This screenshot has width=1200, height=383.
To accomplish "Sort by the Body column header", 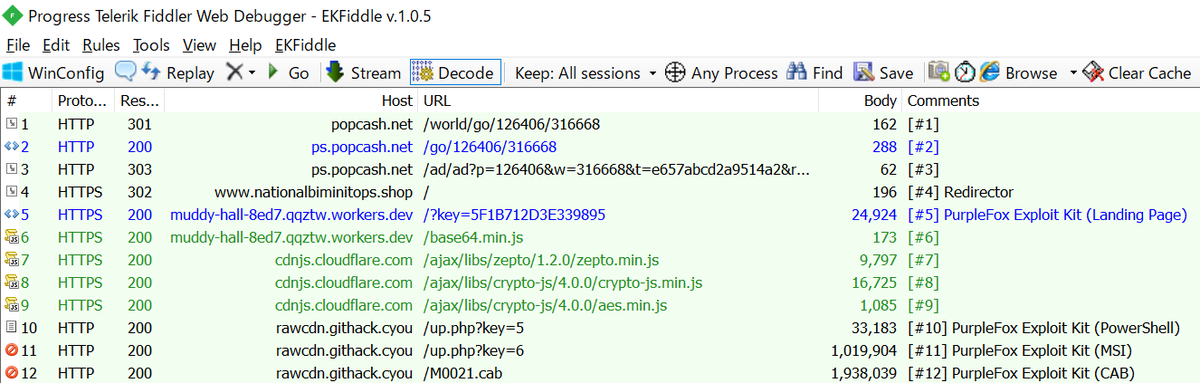I will pos(860,101).
